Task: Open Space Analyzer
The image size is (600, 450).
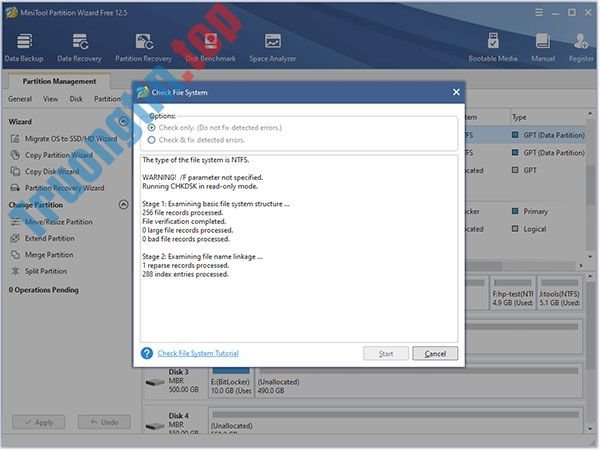Action: (x=272, y=47)
